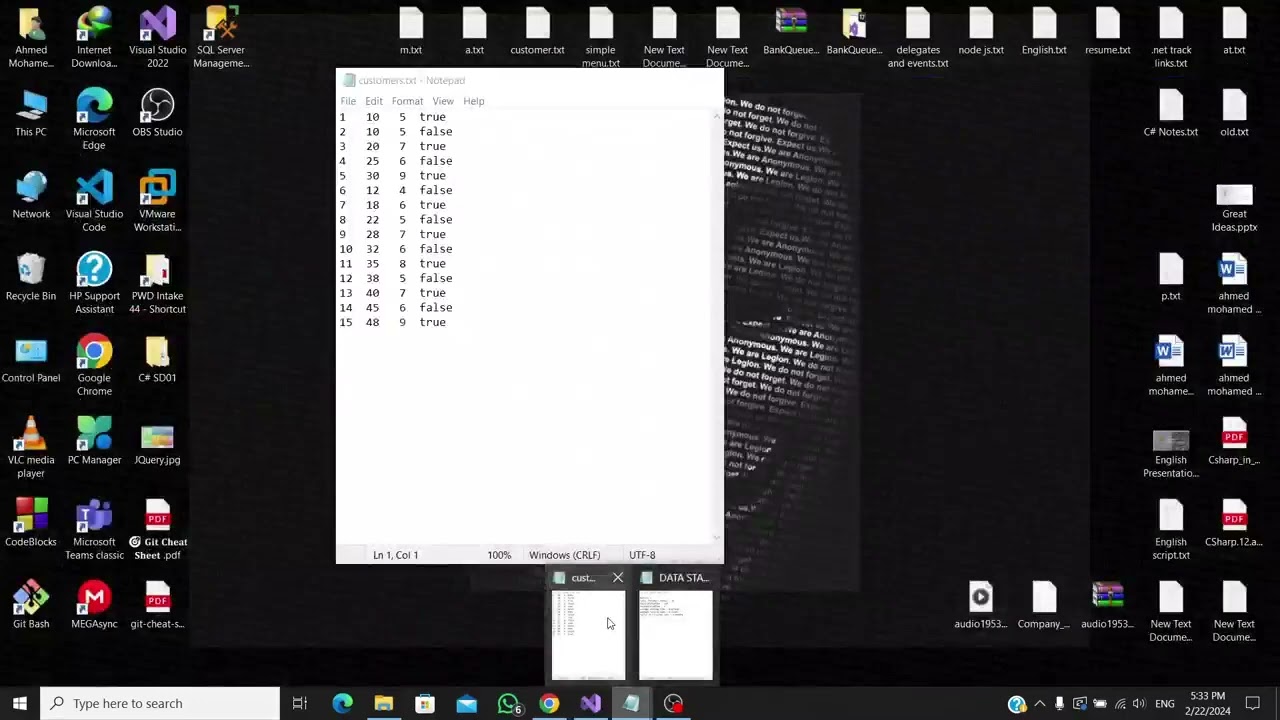
Task: Click the ENG language indicator
Action: tap(1165, 703)
